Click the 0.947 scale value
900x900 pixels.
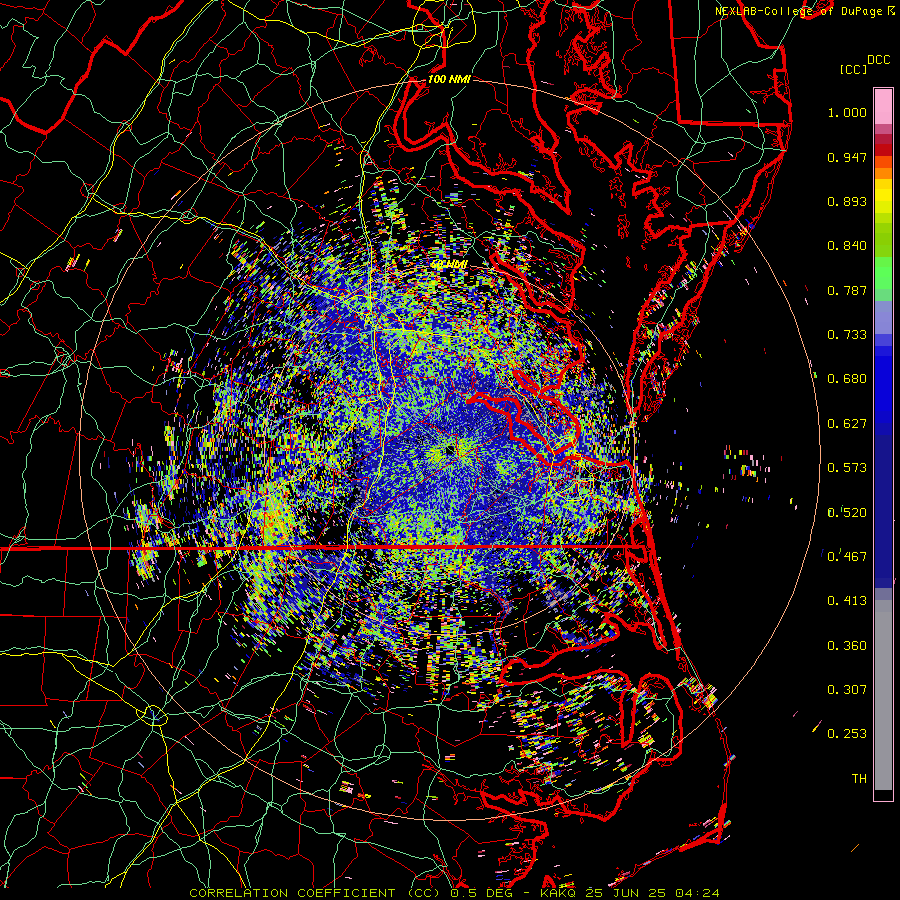point(847,157)
